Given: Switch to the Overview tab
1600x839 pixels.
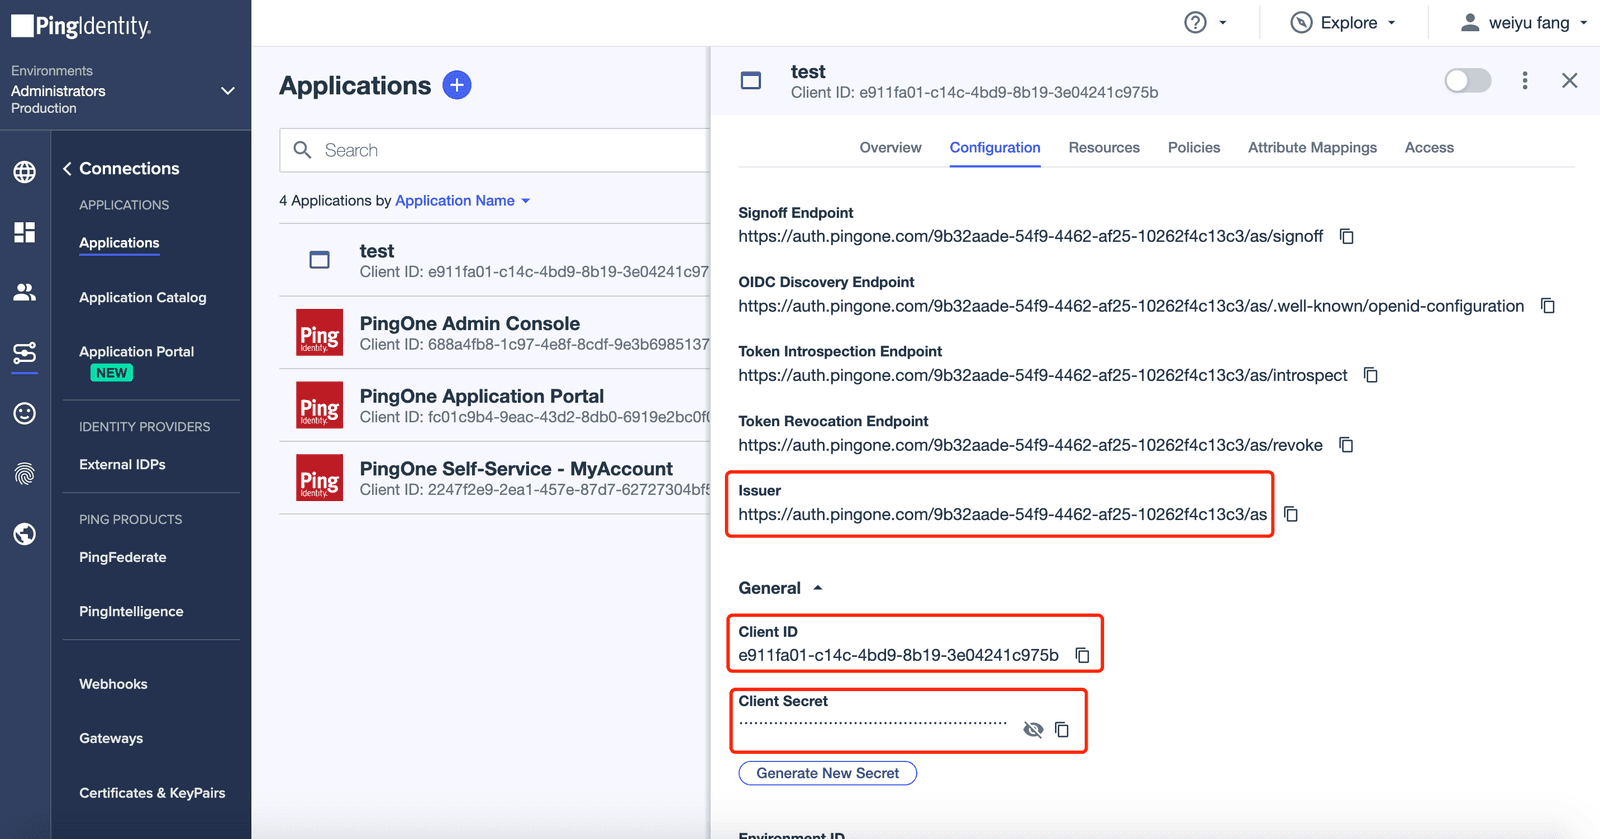Looking at the screenshot, I should (890, 148).
